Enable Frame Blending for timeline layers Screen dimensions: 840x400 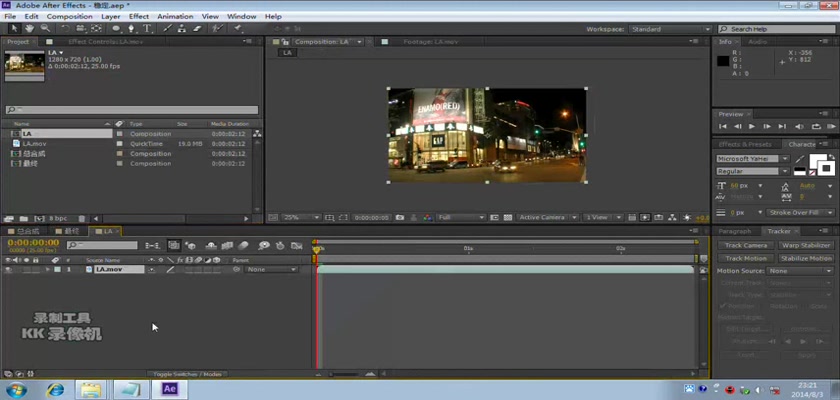point(227,245)
